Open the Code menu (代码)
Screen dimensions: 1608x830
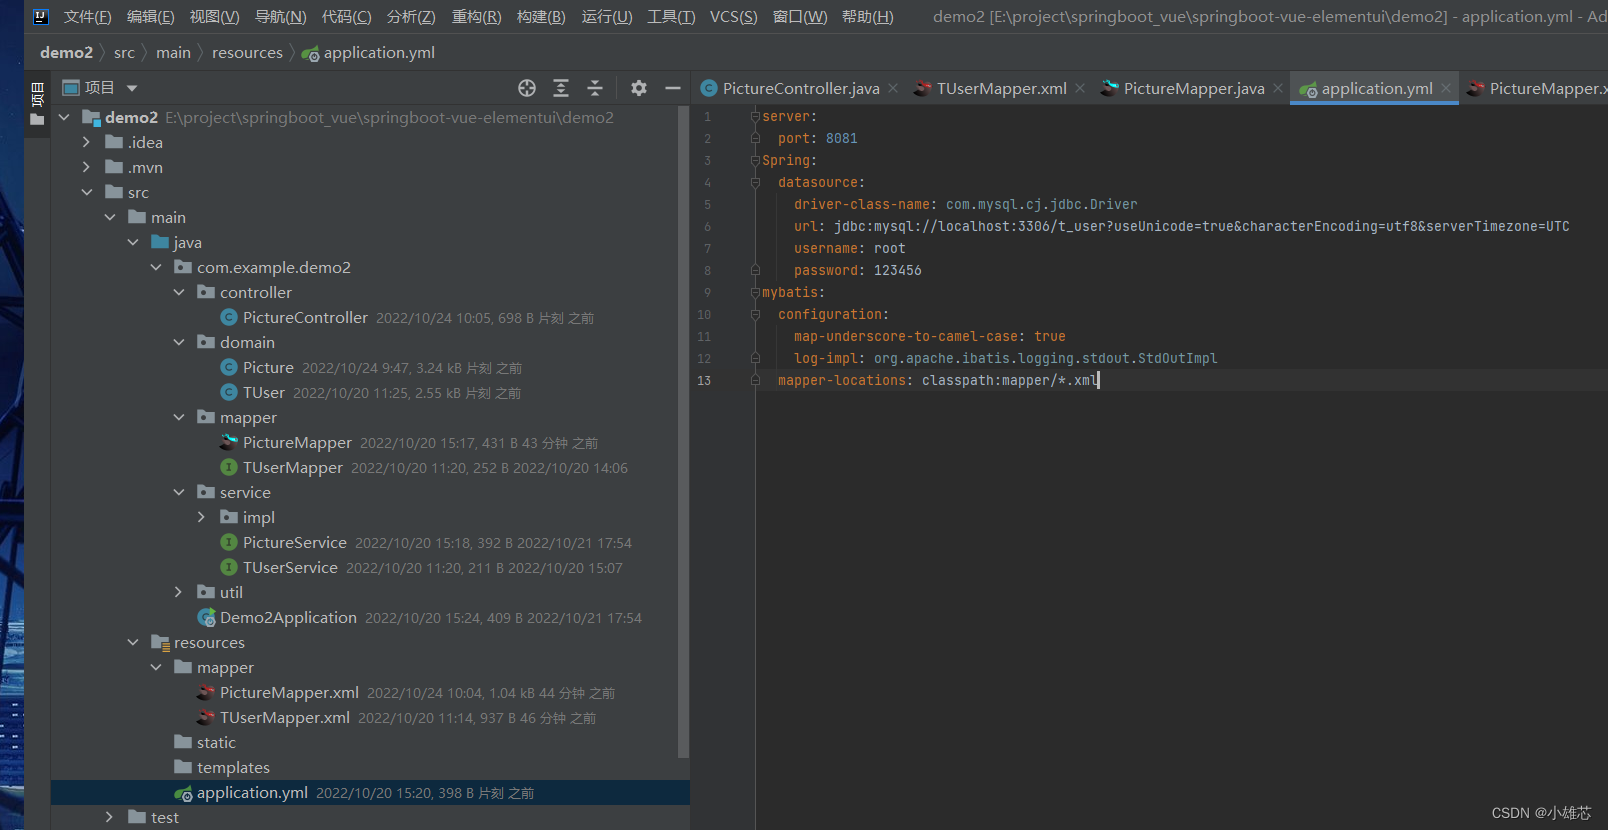point(346,17)
